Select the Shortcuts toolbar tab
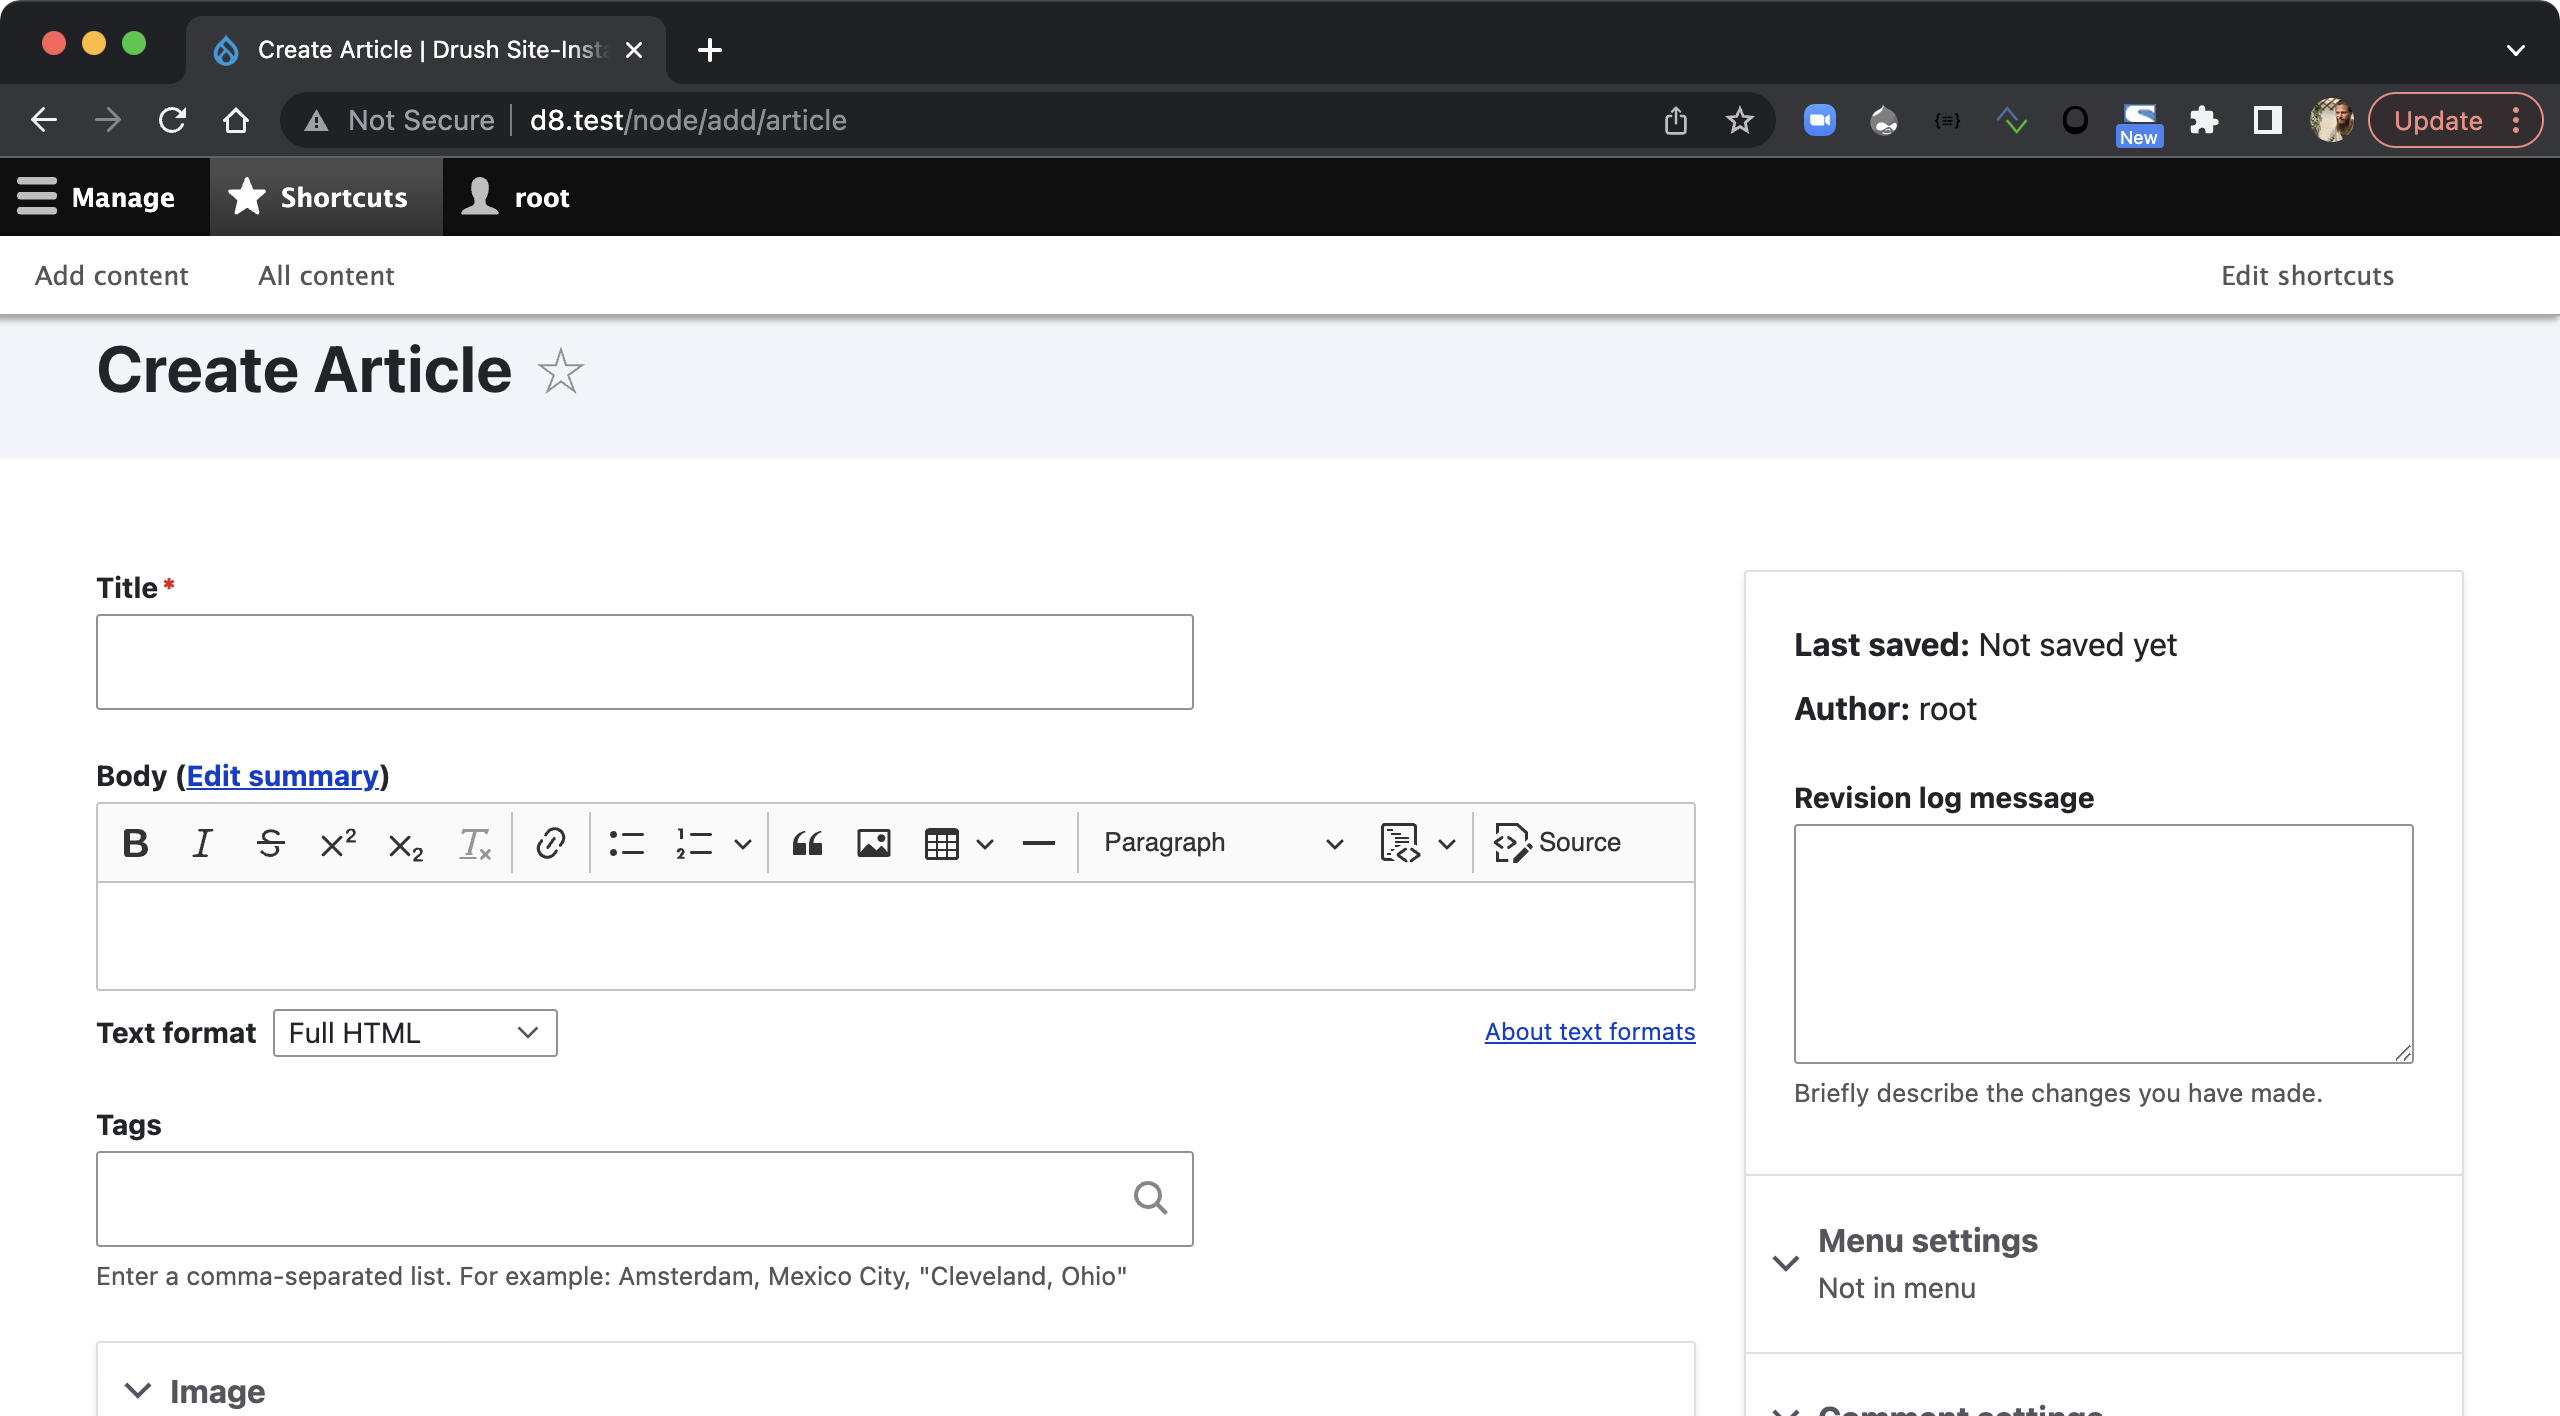2560x1416 pixels. 323,196
